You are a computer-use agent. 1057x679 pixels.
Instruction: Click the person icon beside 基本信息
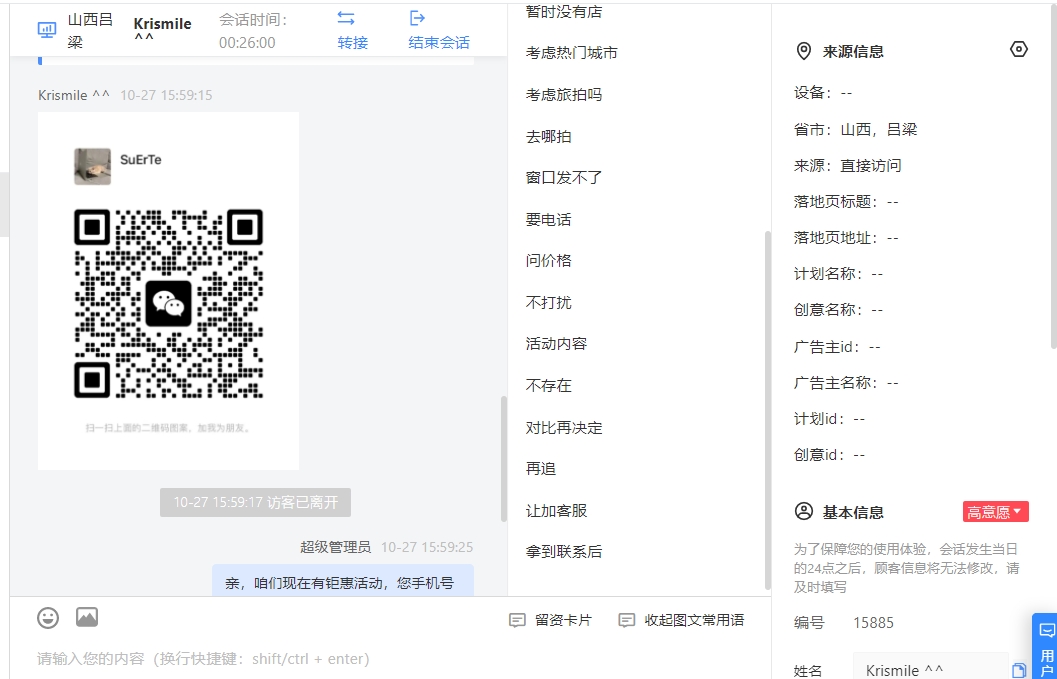tap(804, 511)
